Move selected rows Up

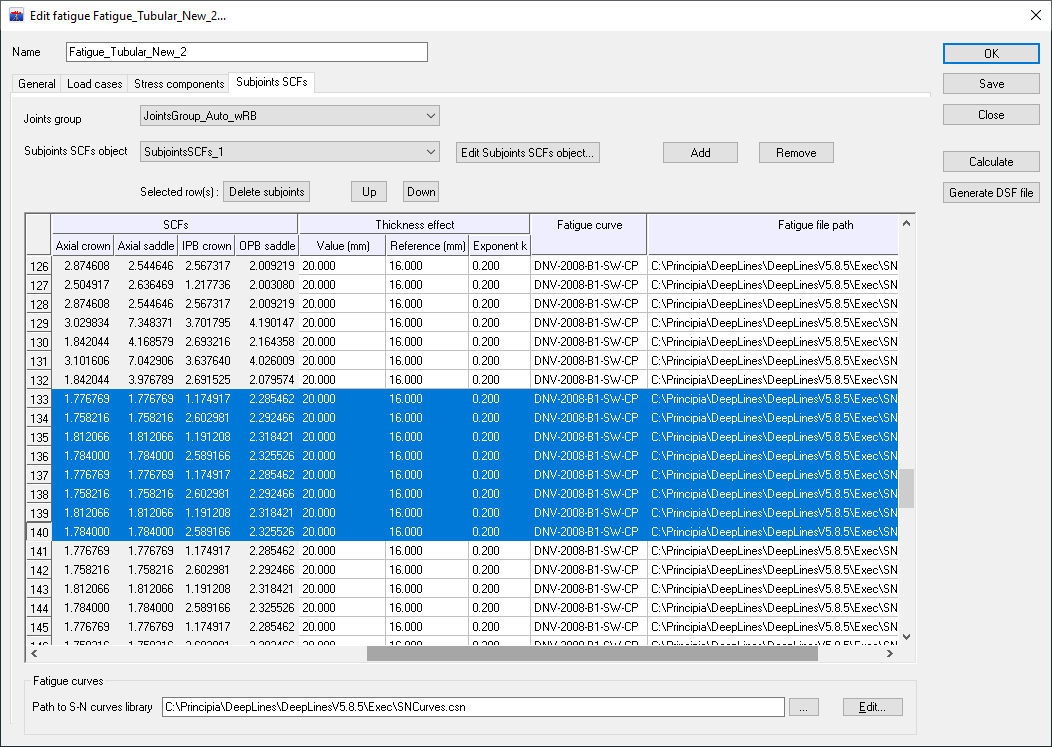coord(369,192)
